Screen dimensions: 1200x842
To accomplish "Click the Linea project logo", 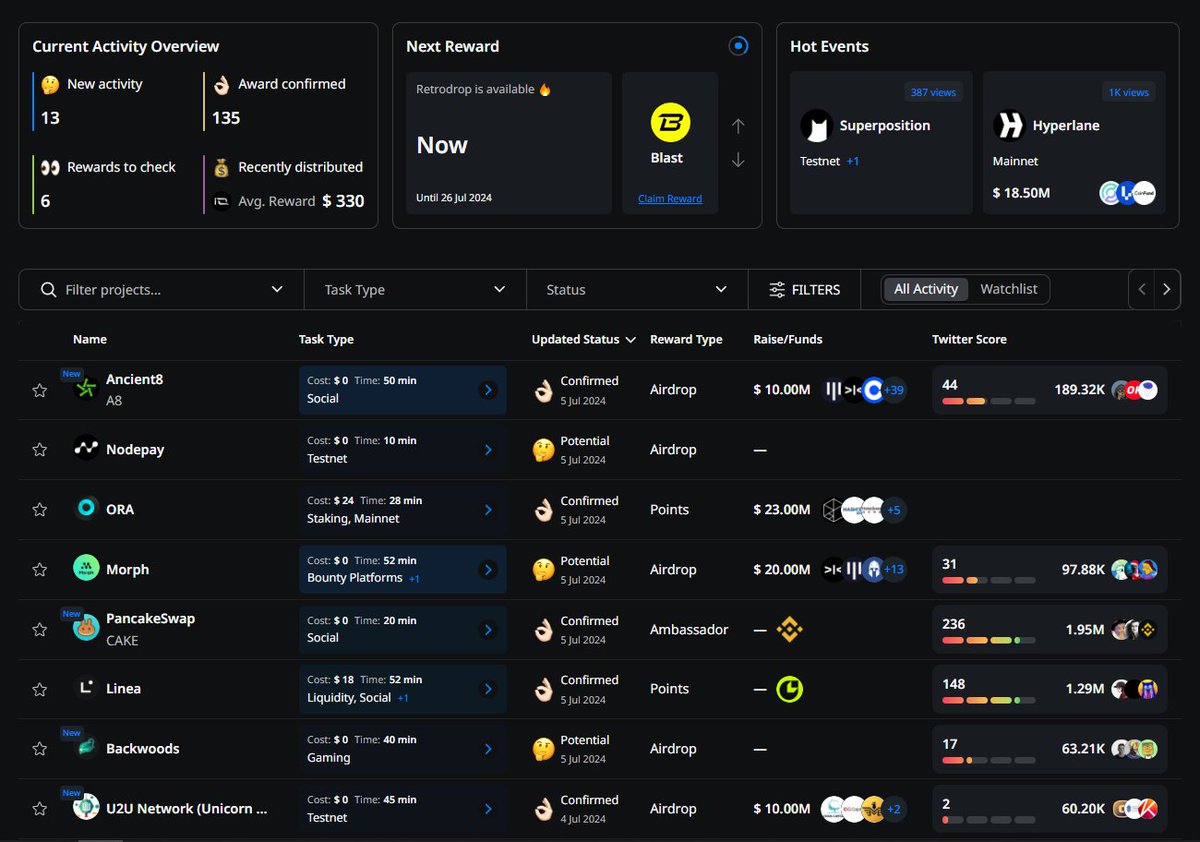I will tap(86, 688).
